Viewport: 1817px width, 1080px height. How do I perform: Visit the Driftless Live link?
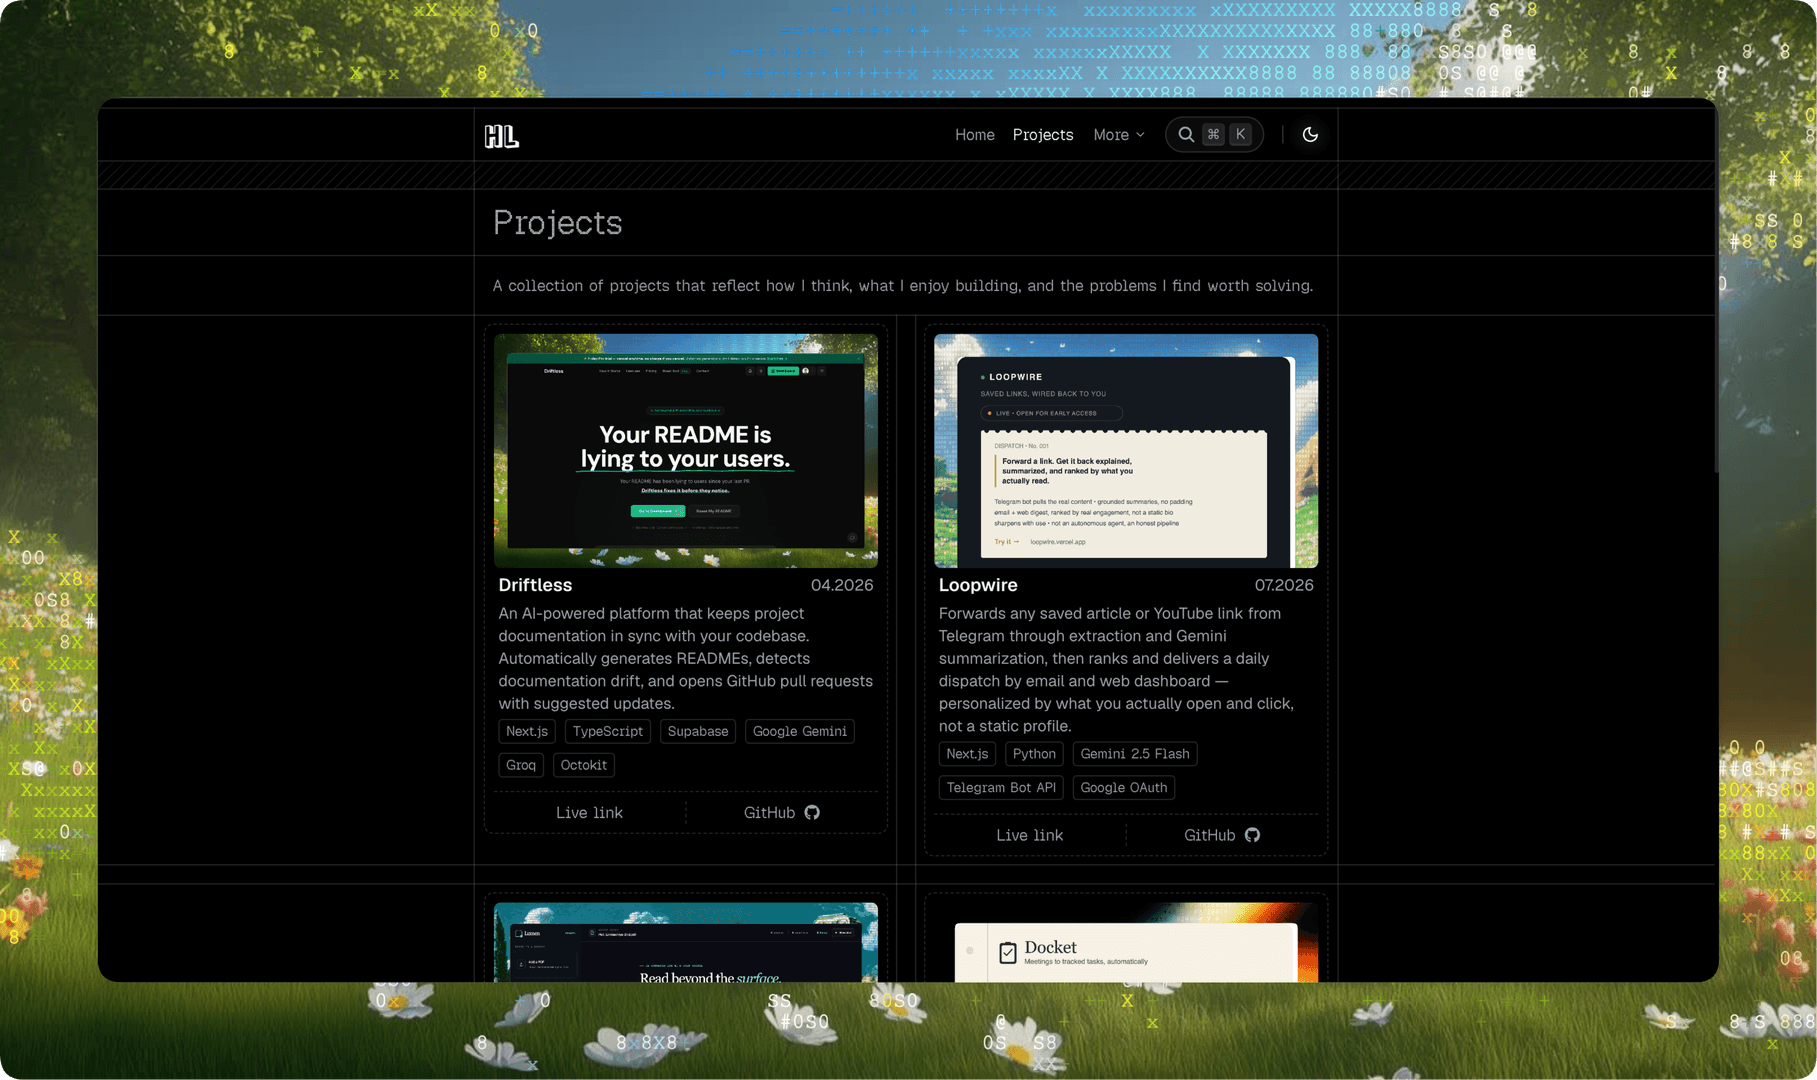589,813
